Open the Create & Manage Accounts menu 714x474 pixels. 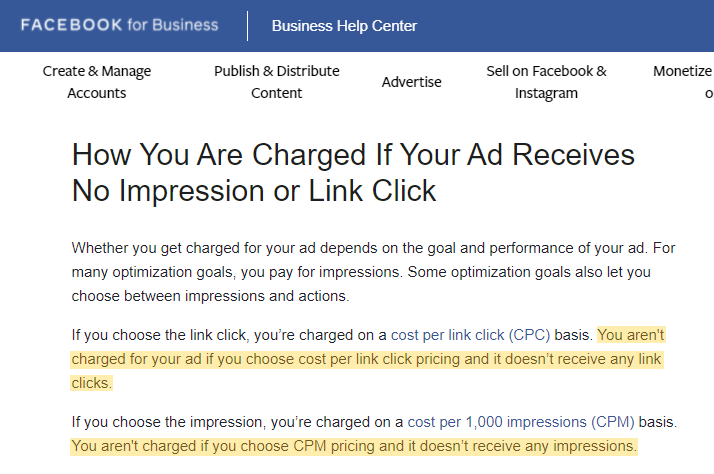tap(97, 82)
